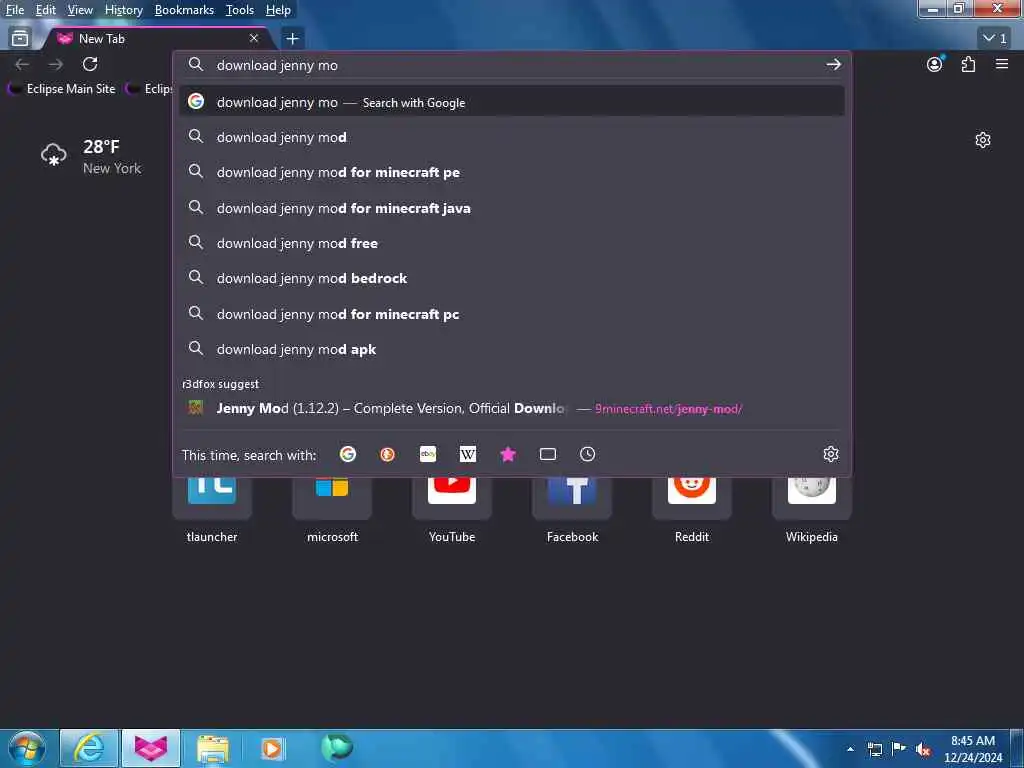This screenshot has width=1024, height=768.
Task: Open the View menu
Action: tap(80, 10)
